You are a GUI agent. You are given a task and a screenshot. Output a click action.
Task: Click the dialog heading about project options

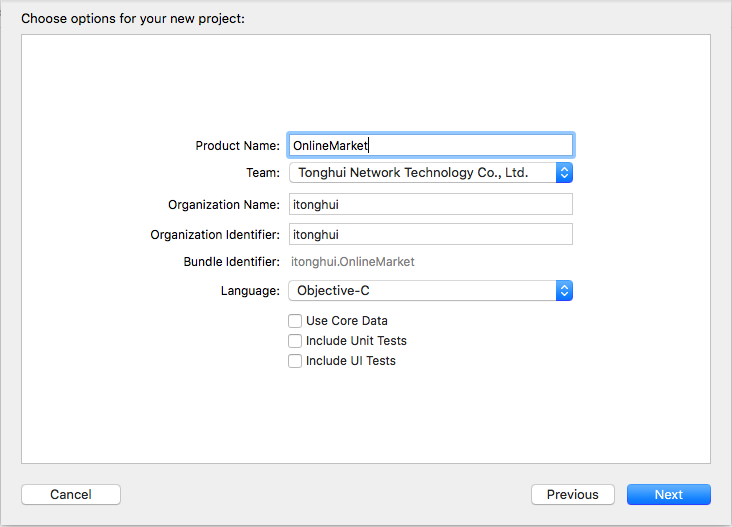pyautogui.click(x=133, y=19)
